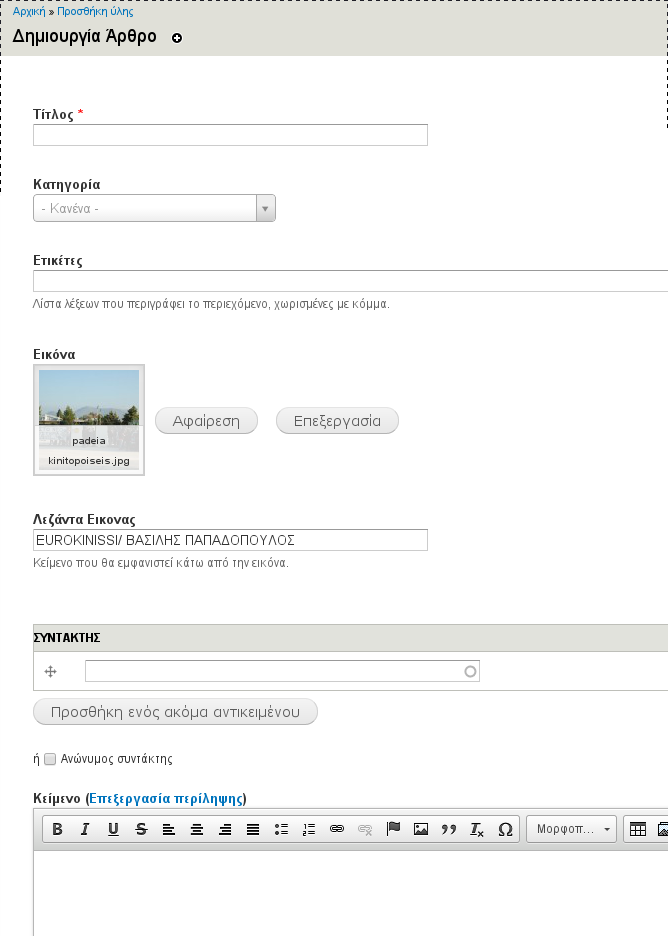
Task: Open the Κατηγορία dropdown
Action: point(154,208)
